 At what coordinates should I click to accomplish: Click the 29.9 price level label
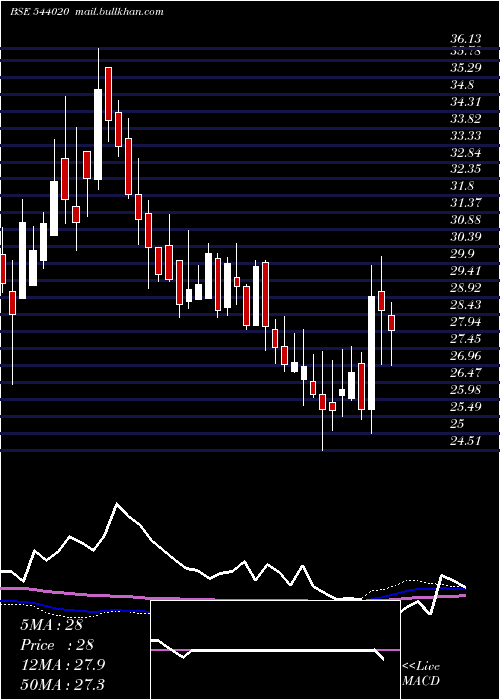(x=462, y=254)
